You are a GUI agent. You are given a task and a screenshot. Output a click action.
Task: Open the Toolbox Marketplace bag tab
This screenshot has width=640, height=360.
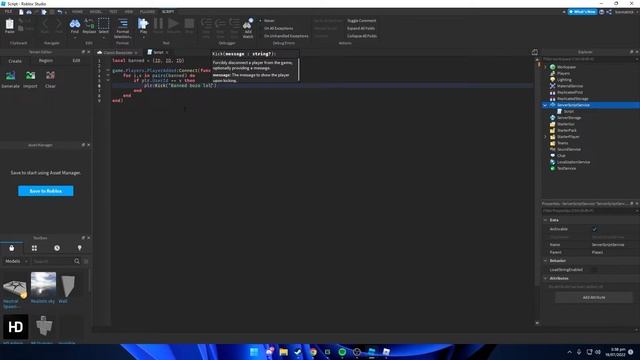(11, 248)
